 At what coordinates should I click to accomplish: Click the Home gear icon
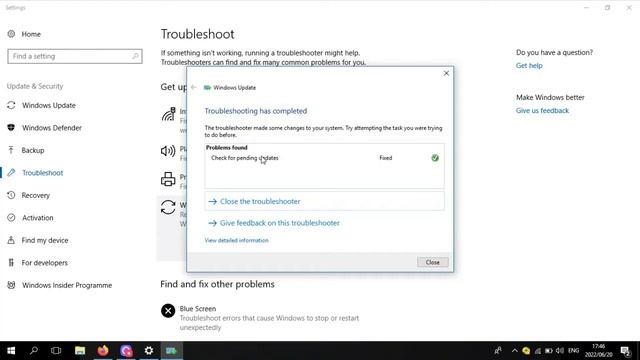click(11, 34)
